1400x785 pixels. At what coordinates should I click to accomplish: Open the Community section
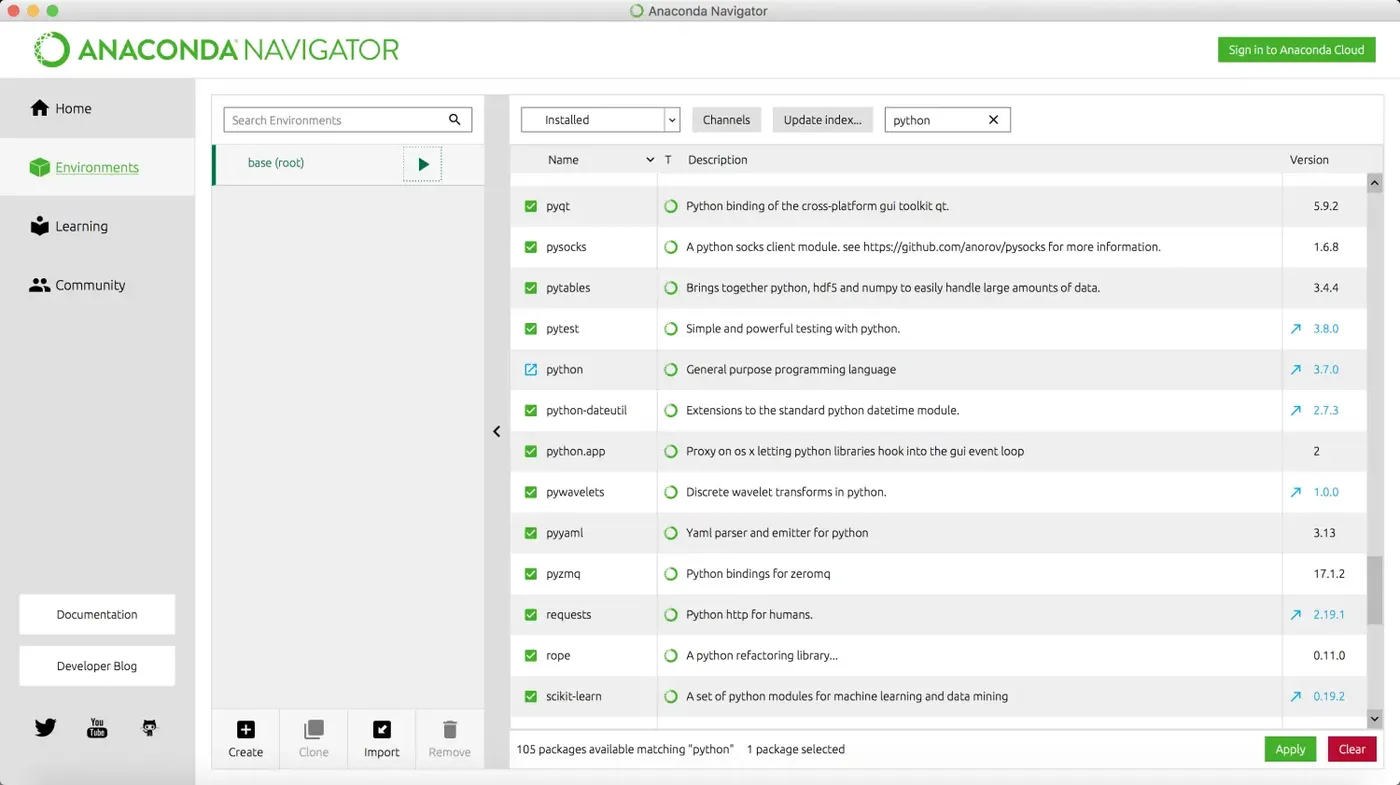tap(97, 285)
